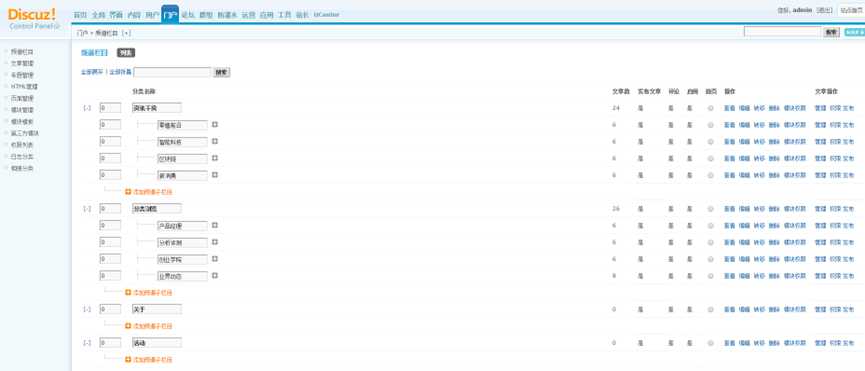Screen dimensions: 865x371
Task: Open the 用户 top navigation tab
Action: 152,15
